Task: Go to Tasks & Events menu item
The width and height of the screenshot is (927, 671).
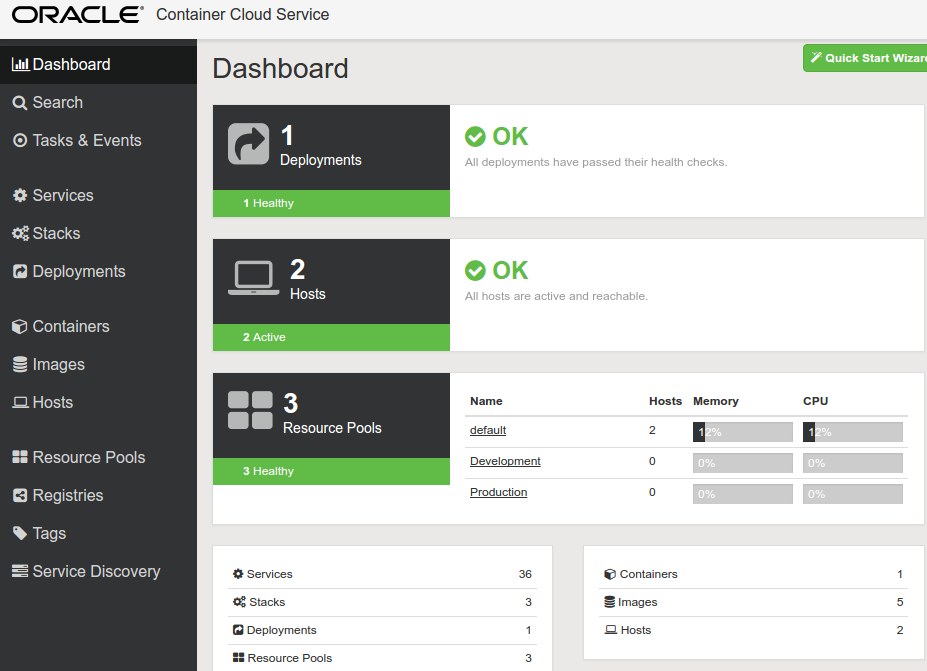Action: click(98, 141)
